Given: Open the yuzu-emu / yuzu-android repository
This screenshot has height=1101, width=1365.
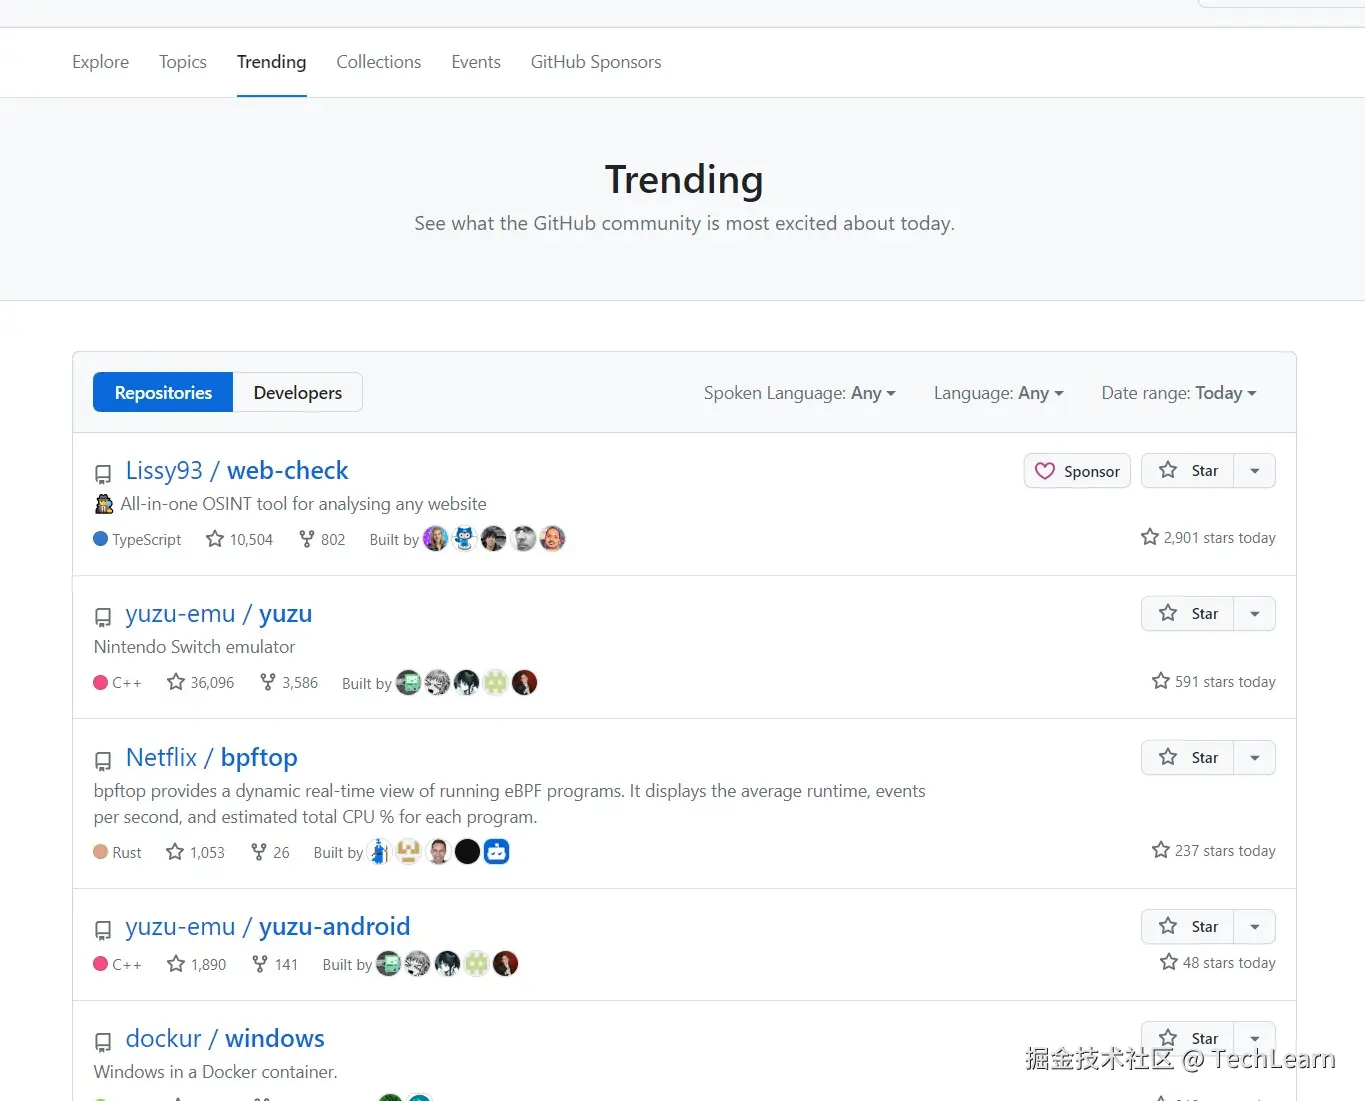Looking at the screenshot, I should click(268, 926).
